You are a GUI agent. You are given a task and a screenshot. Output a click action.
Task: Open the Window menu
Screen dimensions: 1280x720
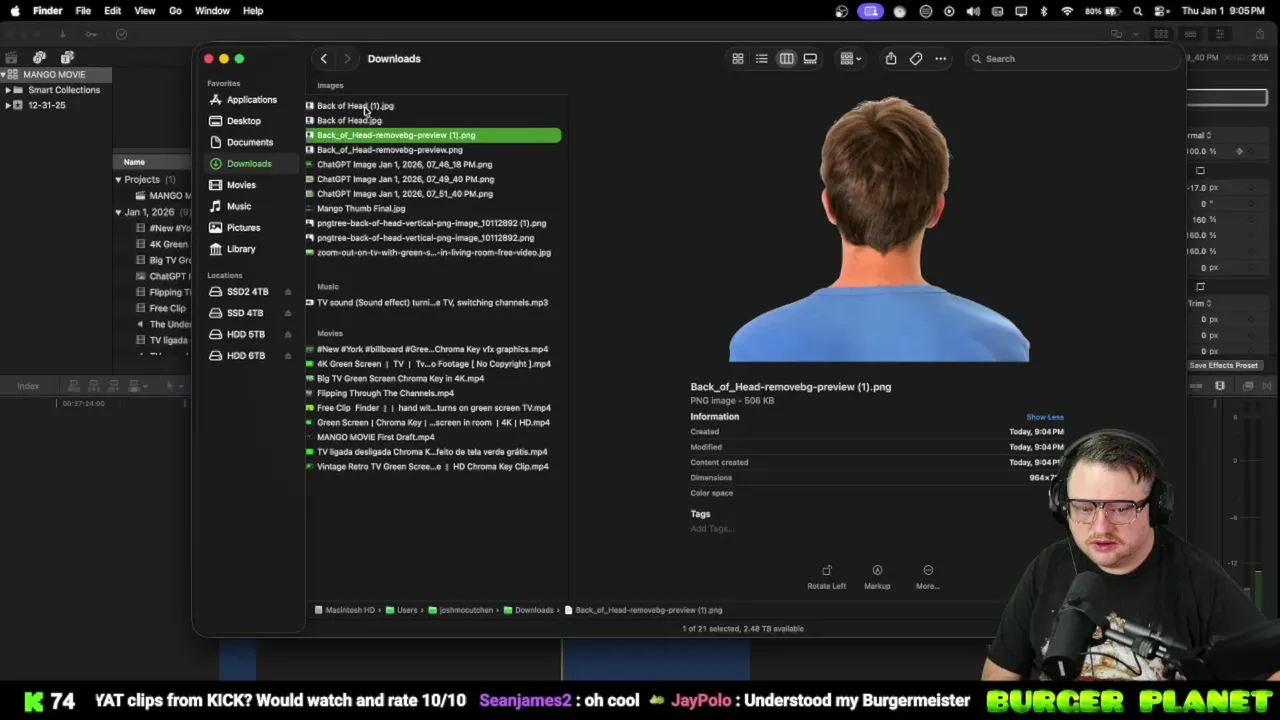212,11
